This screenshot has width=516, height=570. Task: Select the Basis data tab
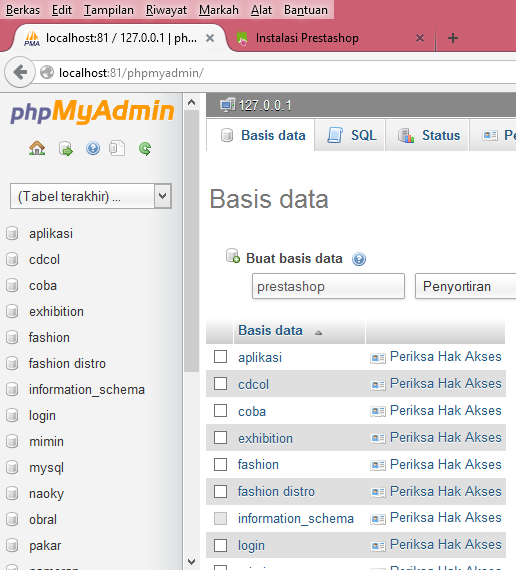(261, 135)
